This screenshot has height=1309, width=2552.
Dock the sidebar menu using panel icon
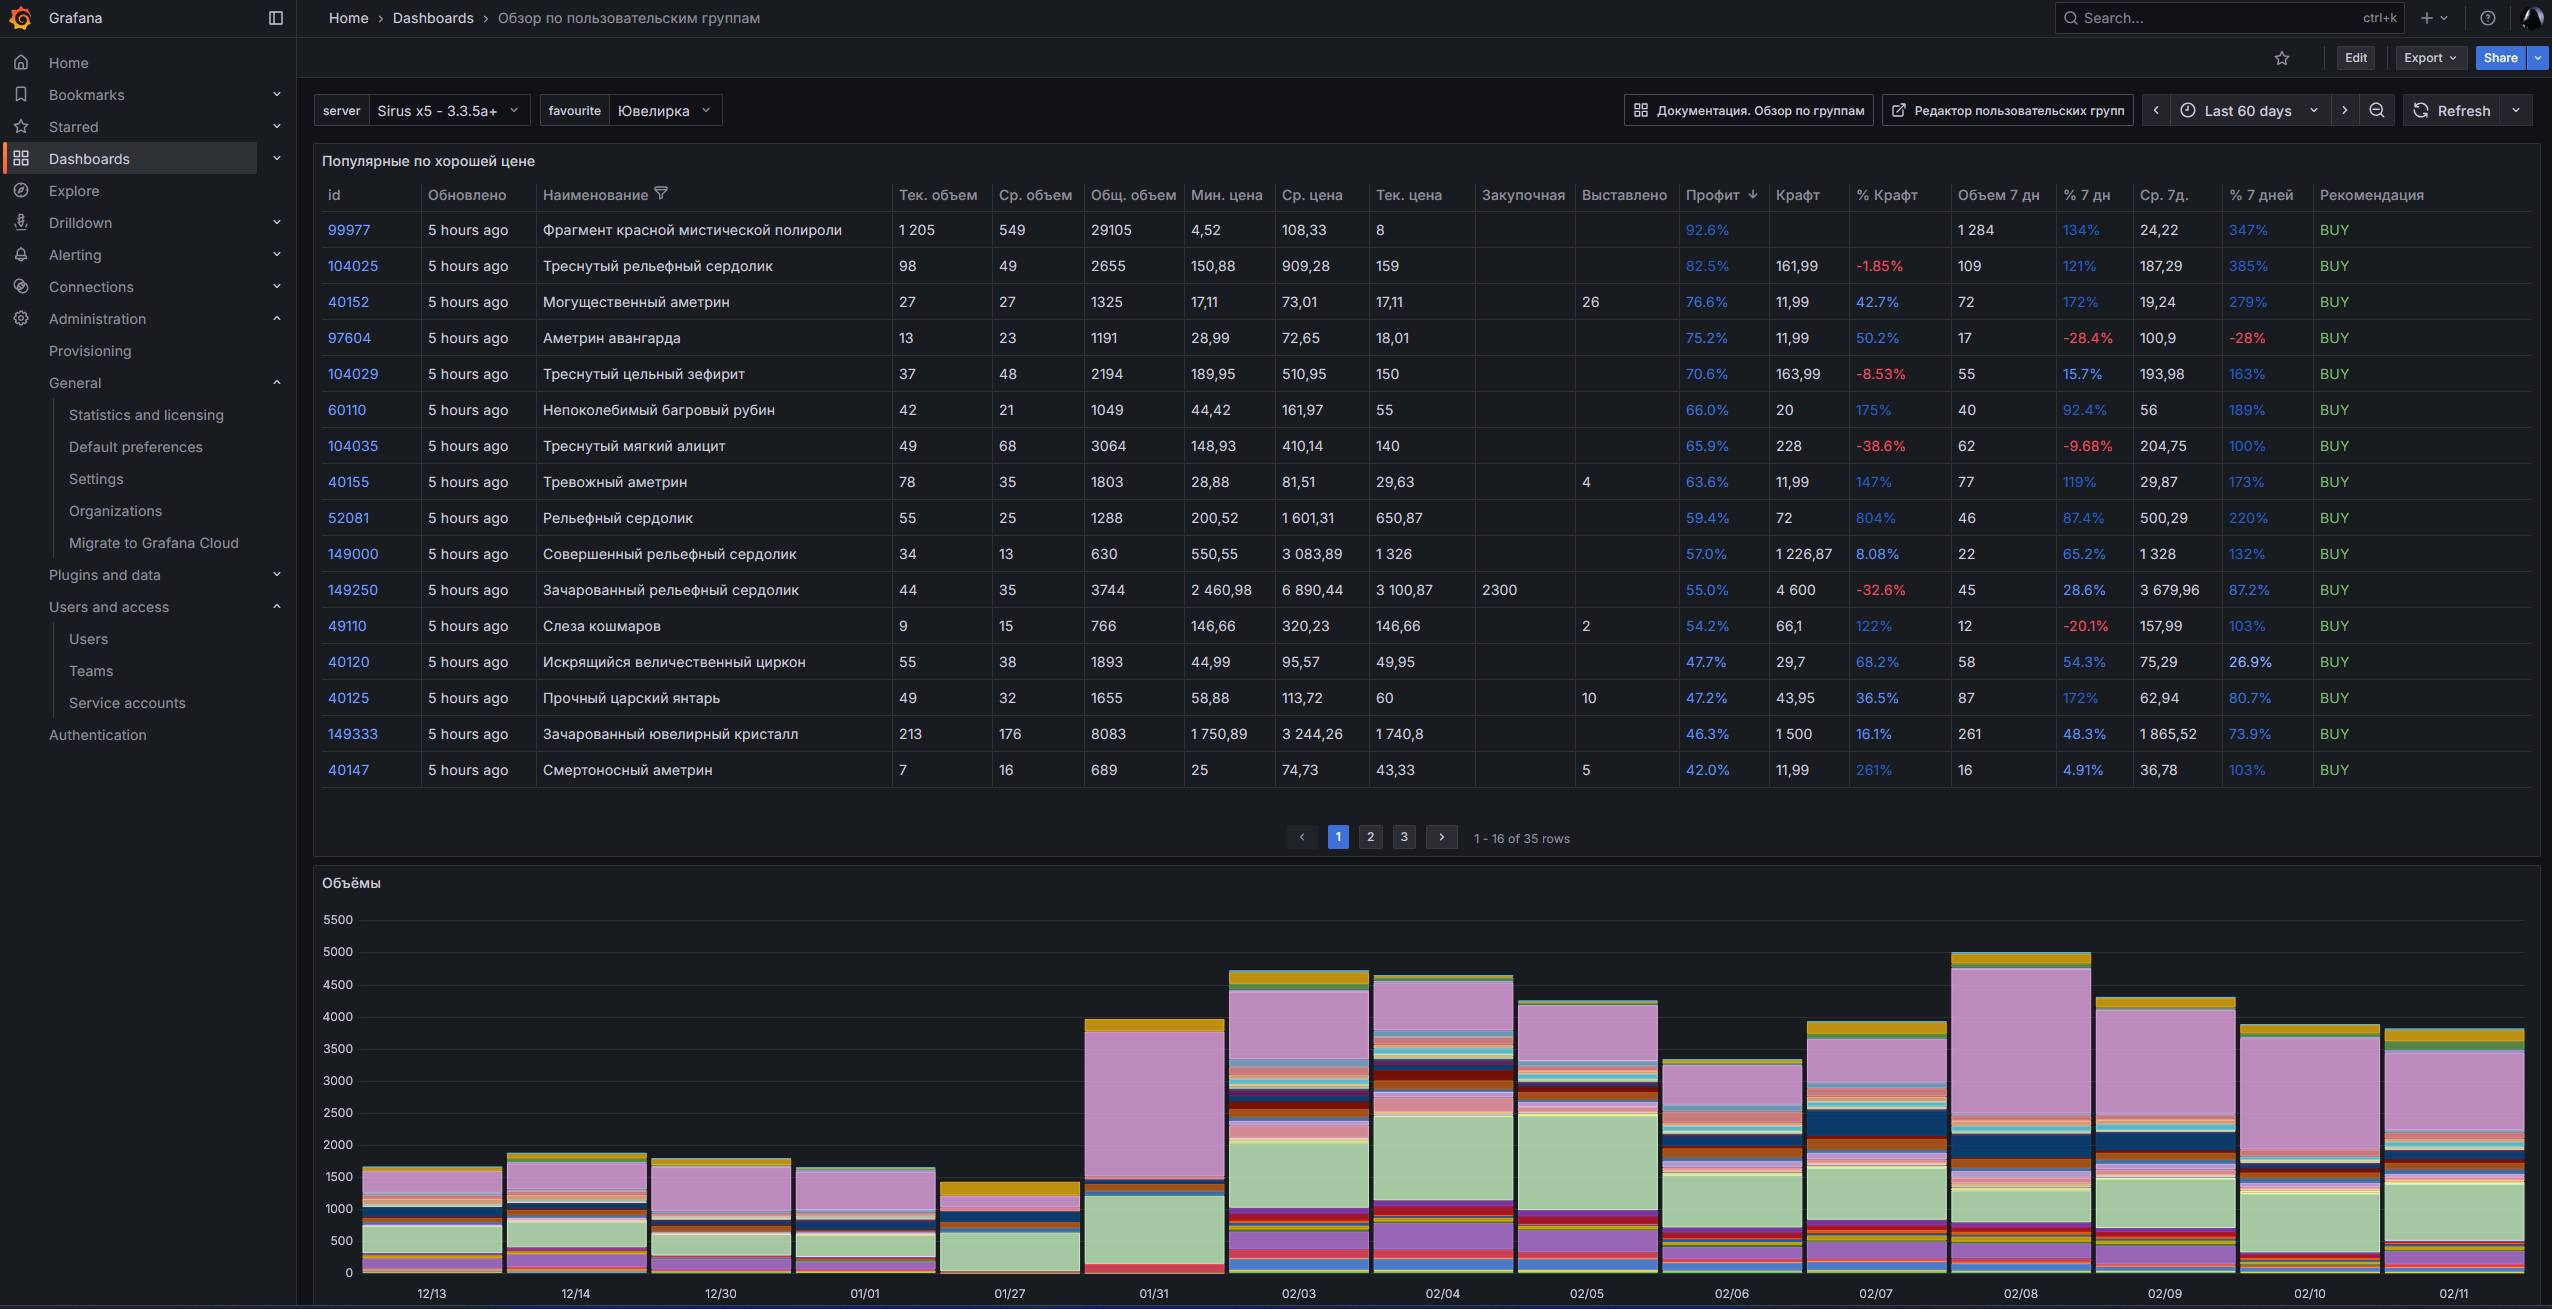(x=276, y=18)
